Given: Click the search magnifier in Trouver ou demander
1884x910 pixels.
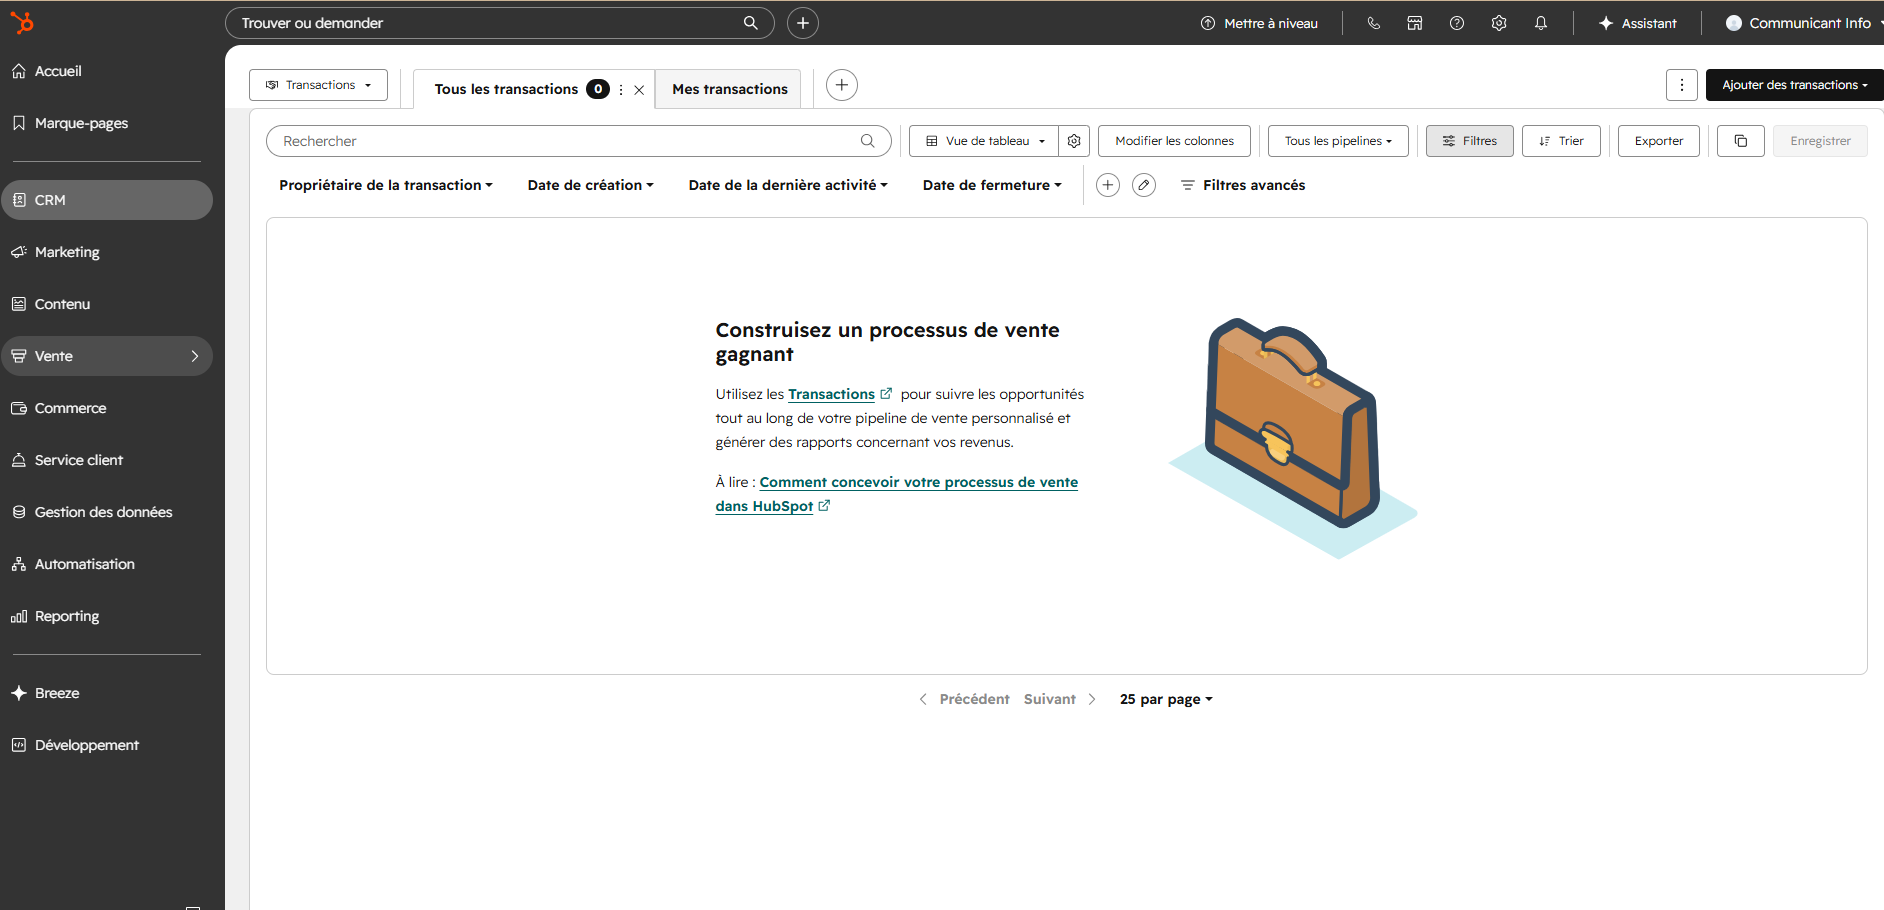Looking at the screenshot, I should [x=750, y=23].
